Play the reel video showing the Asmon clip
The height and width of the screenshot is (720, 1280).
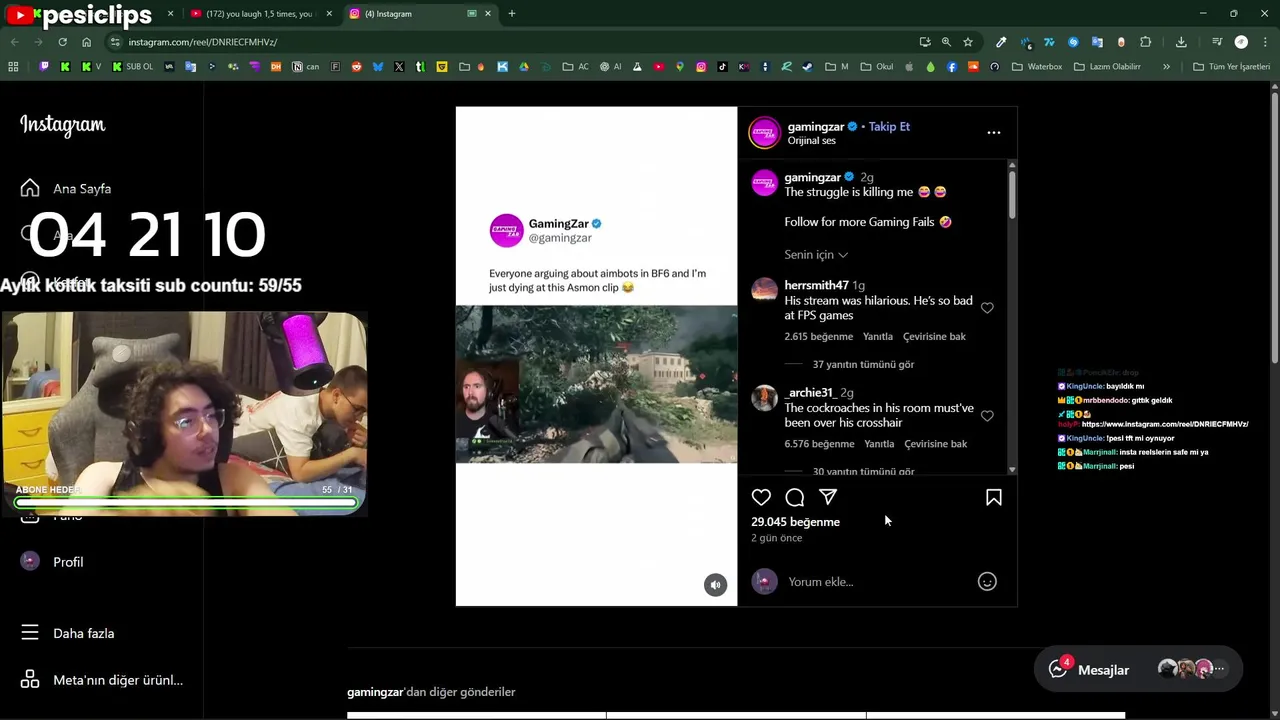coord(596,384)
